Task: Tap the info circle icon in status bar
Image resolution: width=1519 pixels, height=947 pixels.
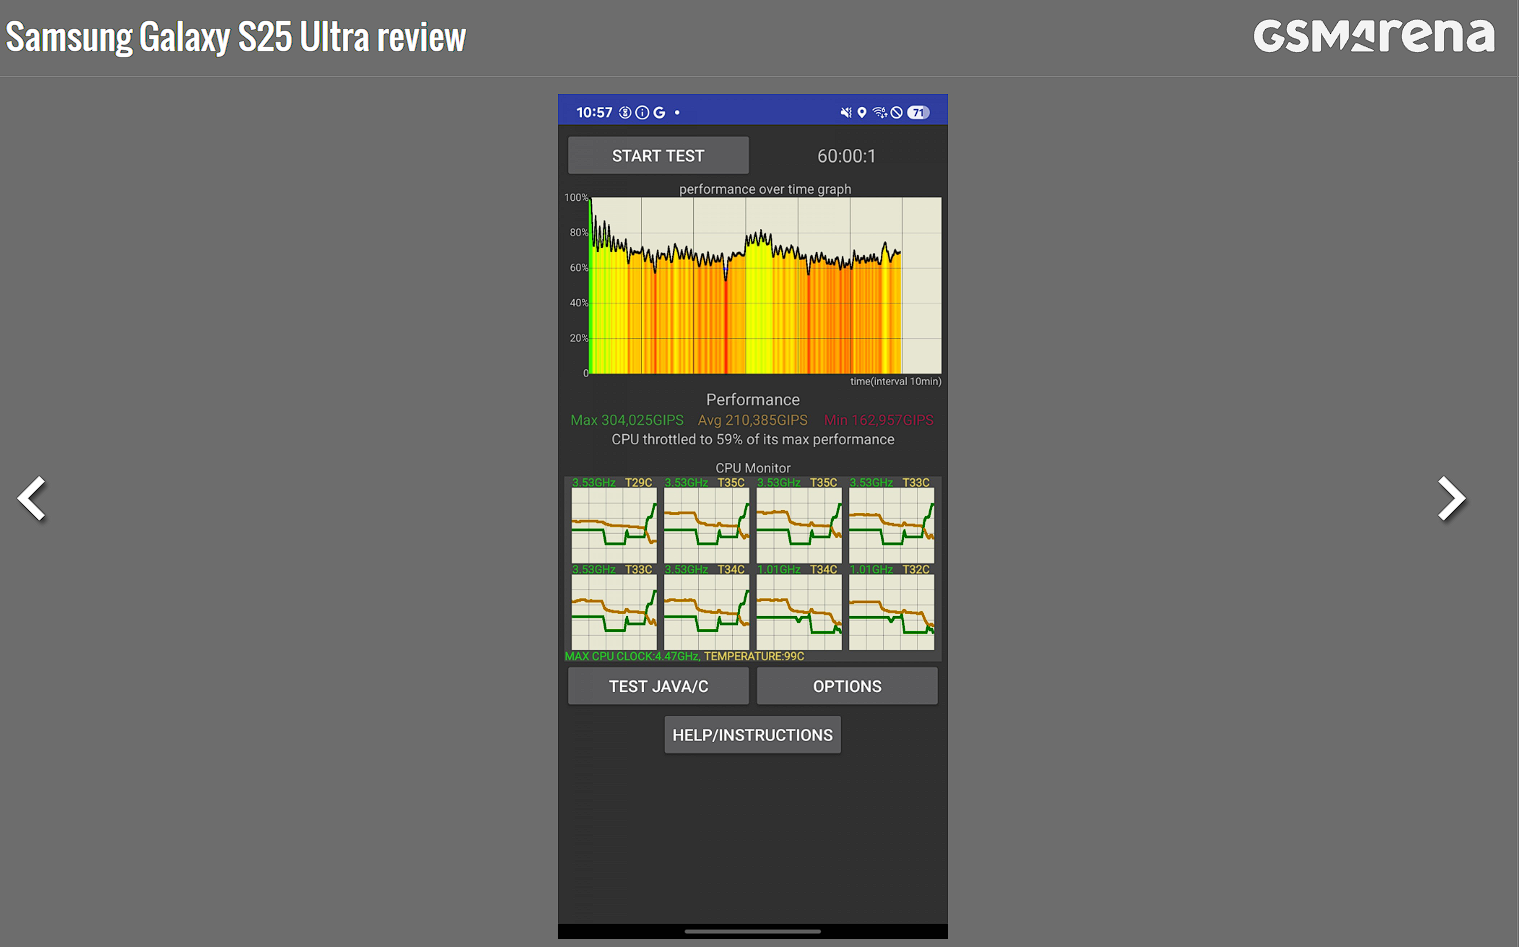Action: (642, 113)
